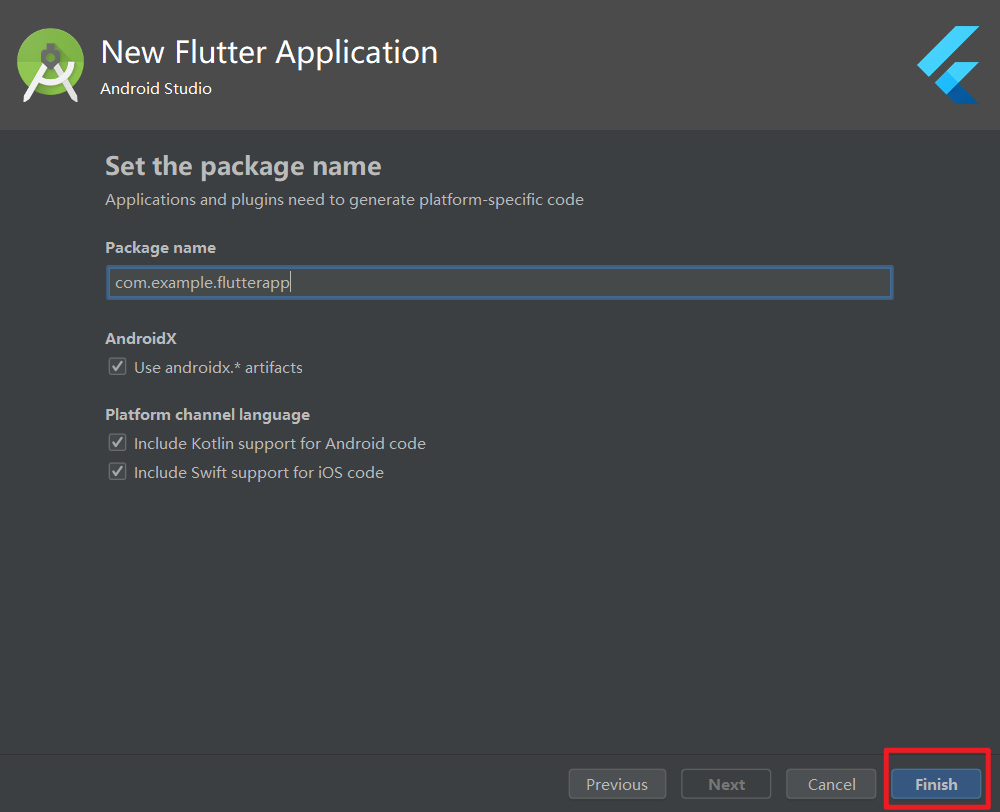This screenshot has height=812, width=1000.
Task: Click 'Include Swift support for iOS code' text
Action: (259, 472)
